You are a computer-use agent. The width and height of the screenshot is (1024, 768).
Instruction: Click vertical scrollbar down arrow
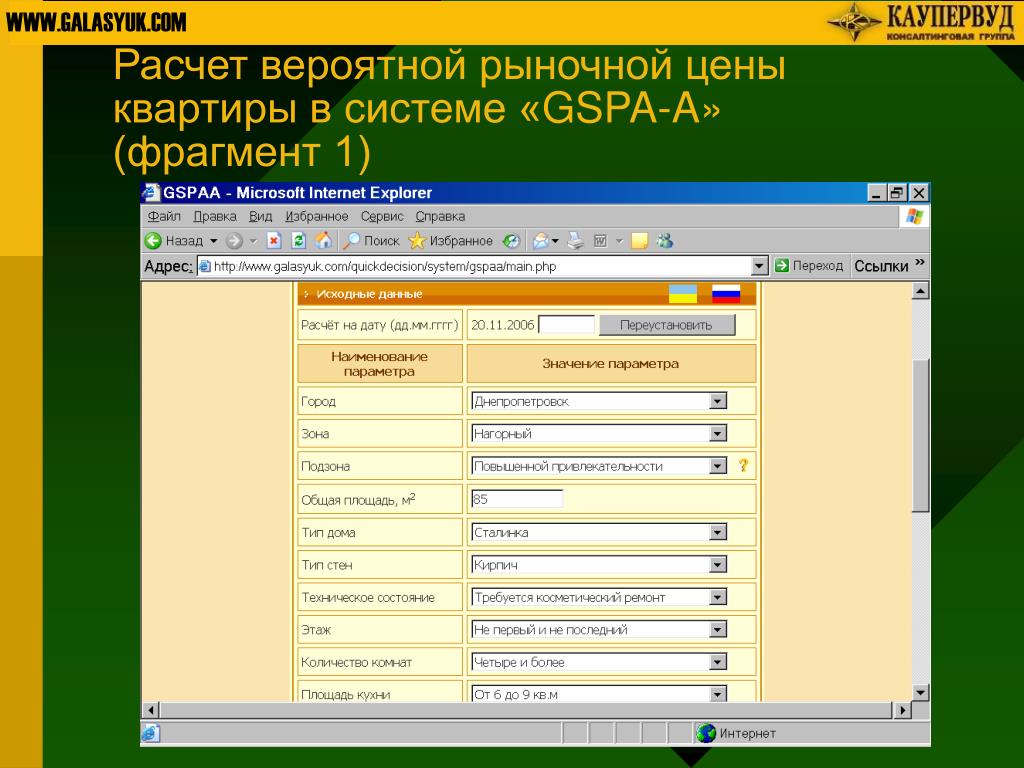click(x=920, y=693)
